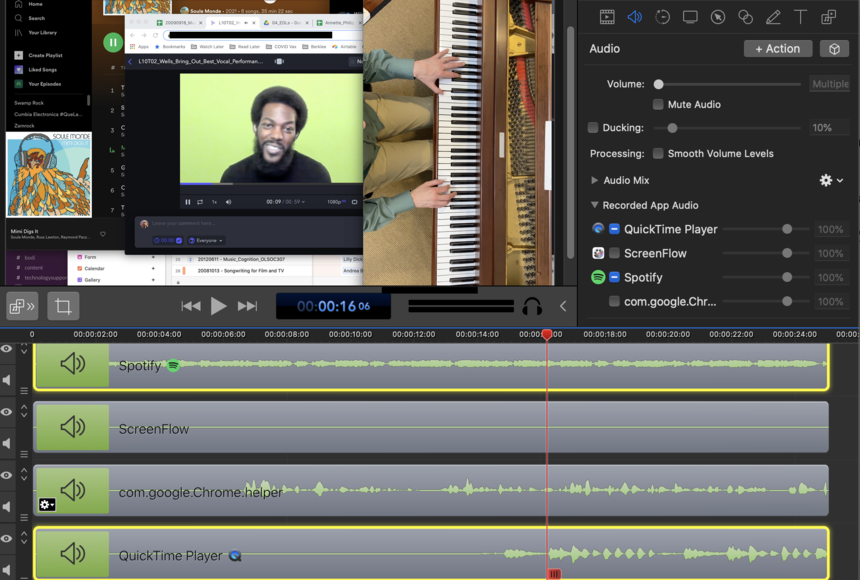Select the QuickTime Player audio clip
This screenshot has width=860, height=580.
coord(431,553)
